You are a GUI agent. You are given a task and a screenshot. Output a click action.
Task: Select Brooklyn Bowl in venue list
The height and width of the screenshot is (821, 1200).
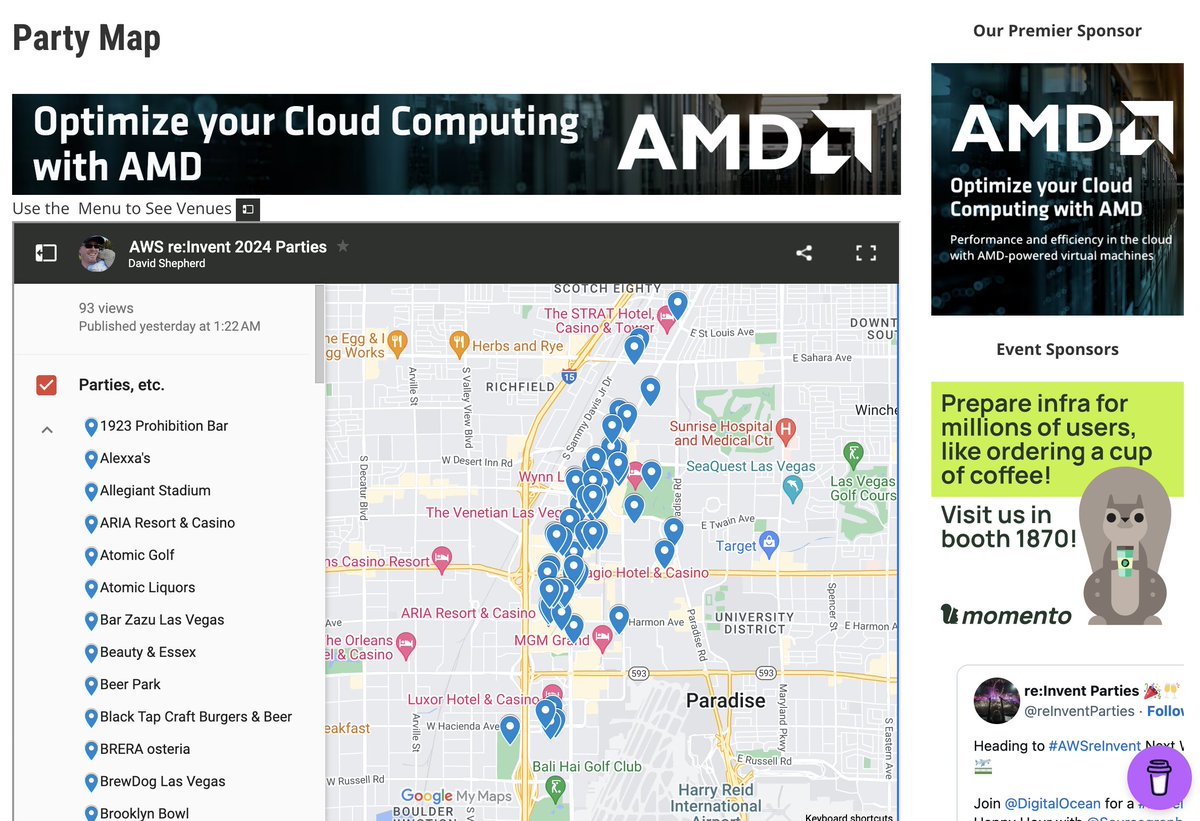point(144,813)
